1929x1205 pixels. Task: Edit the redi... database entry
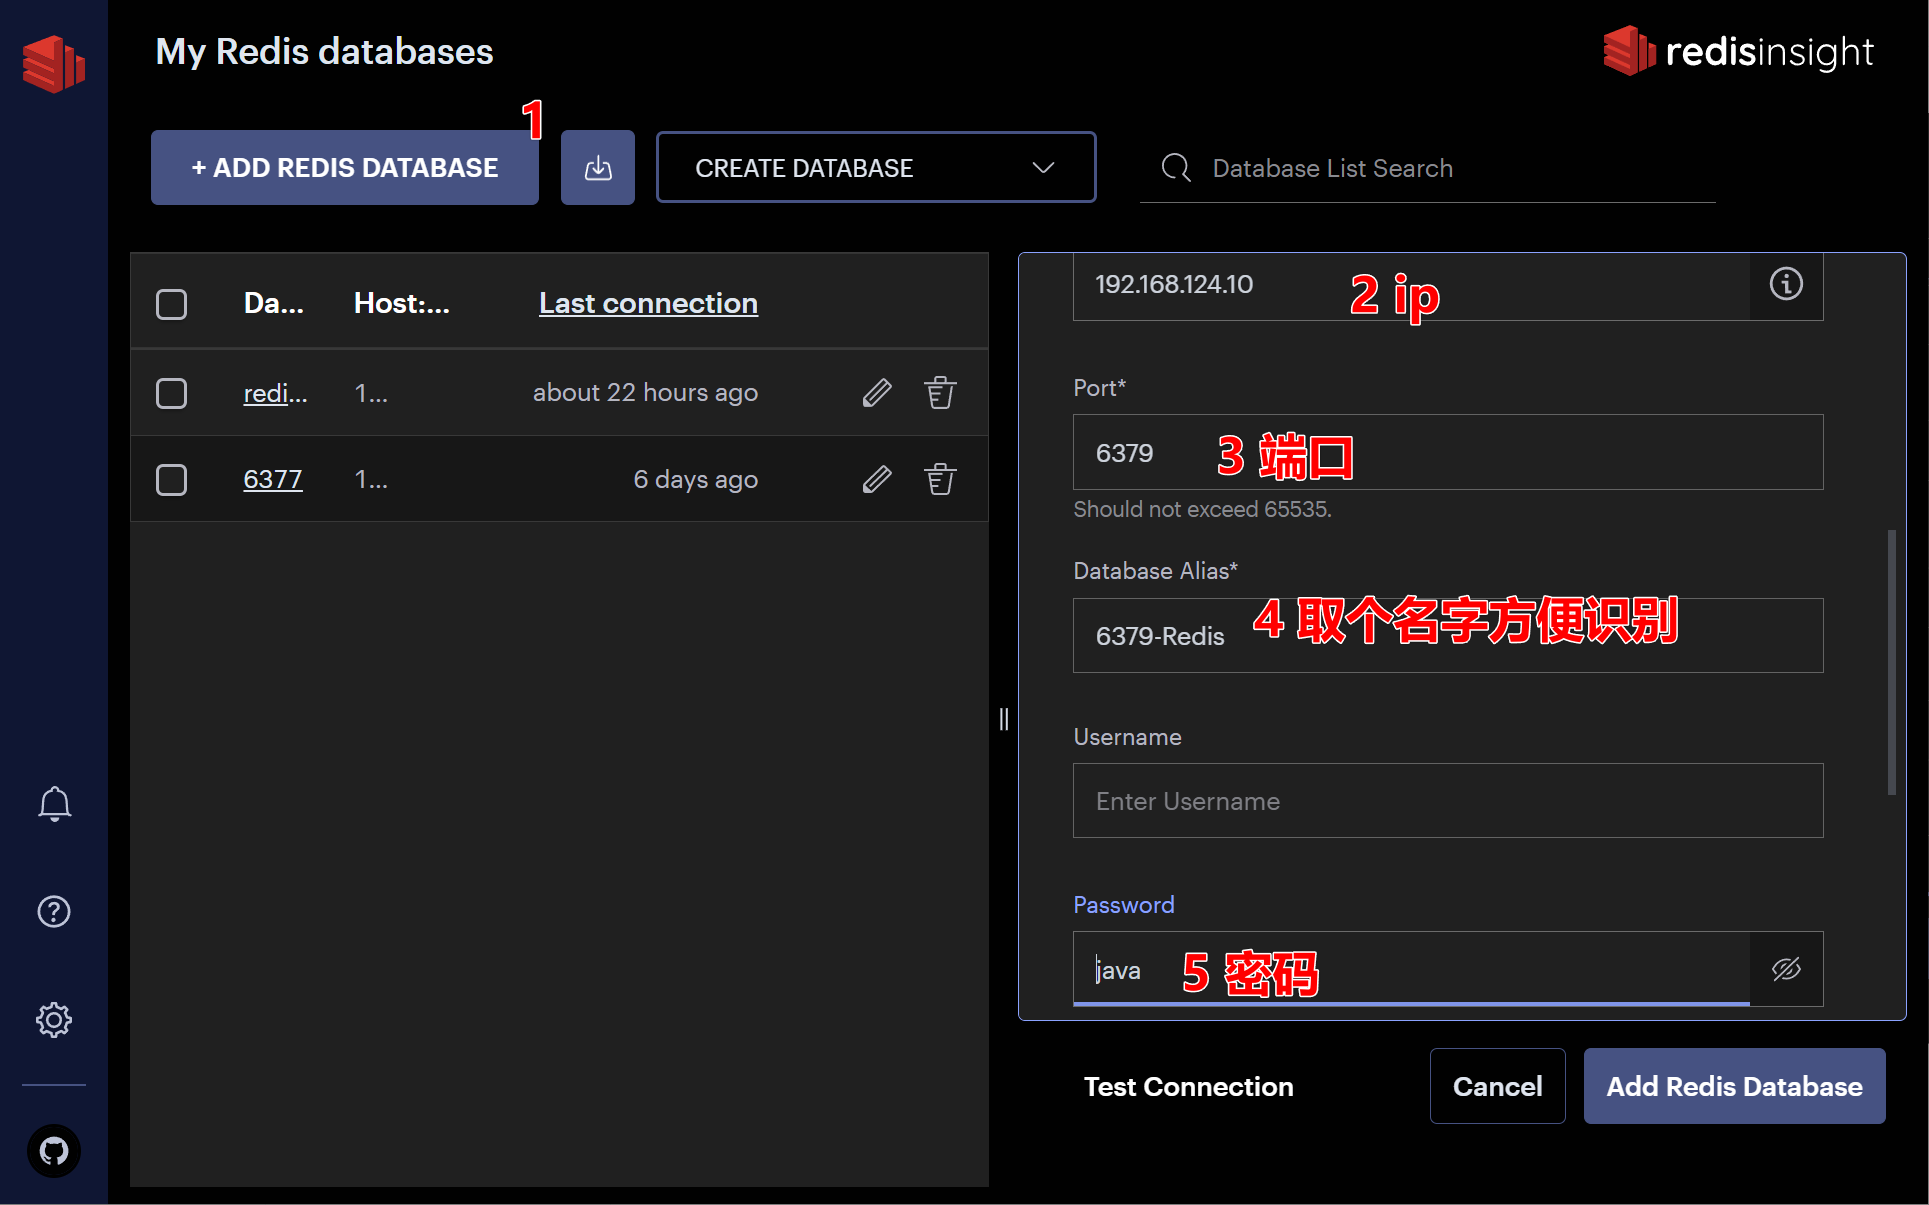click(876, 392)
